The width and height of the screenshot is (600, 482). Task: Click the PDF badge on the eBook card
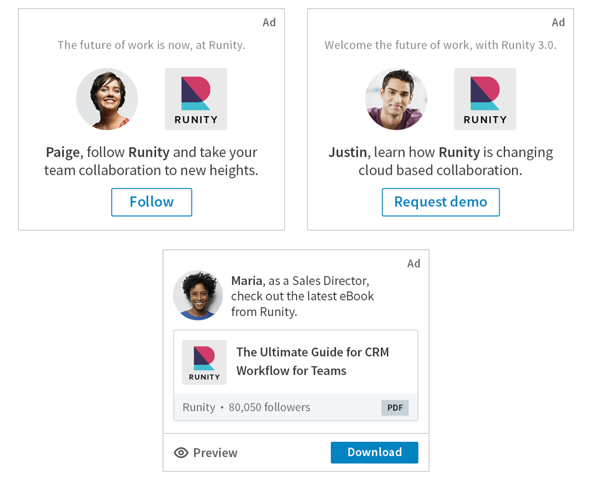395,408
